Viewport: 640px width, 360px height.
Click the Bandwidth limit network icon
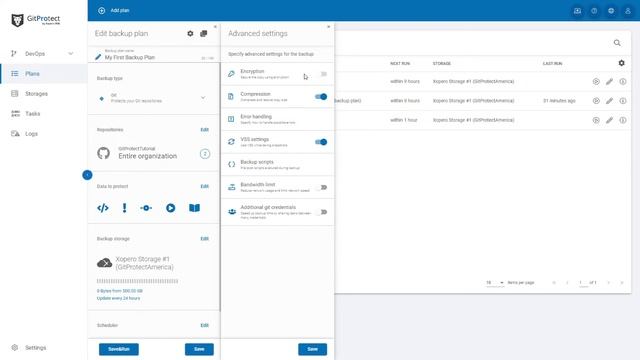[231, 187]
